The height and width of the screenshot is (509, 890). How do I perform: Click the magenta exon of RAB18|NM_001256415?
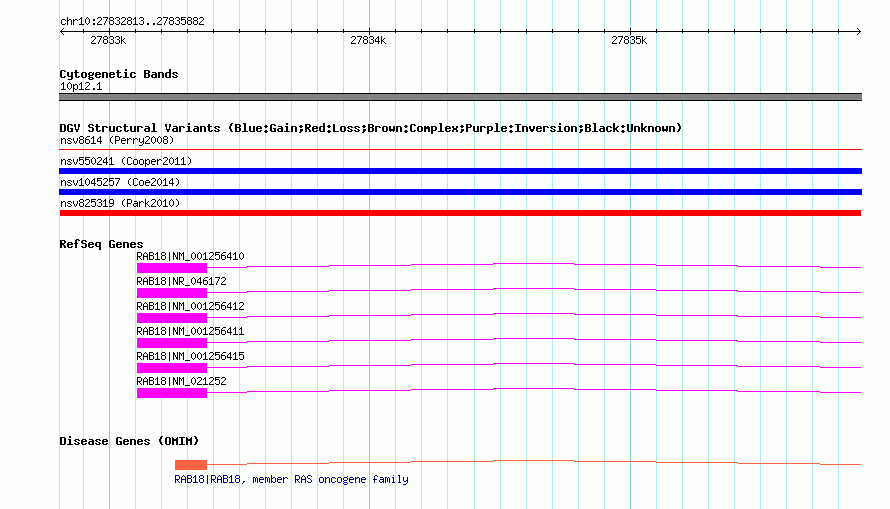[x=172, y=368]
